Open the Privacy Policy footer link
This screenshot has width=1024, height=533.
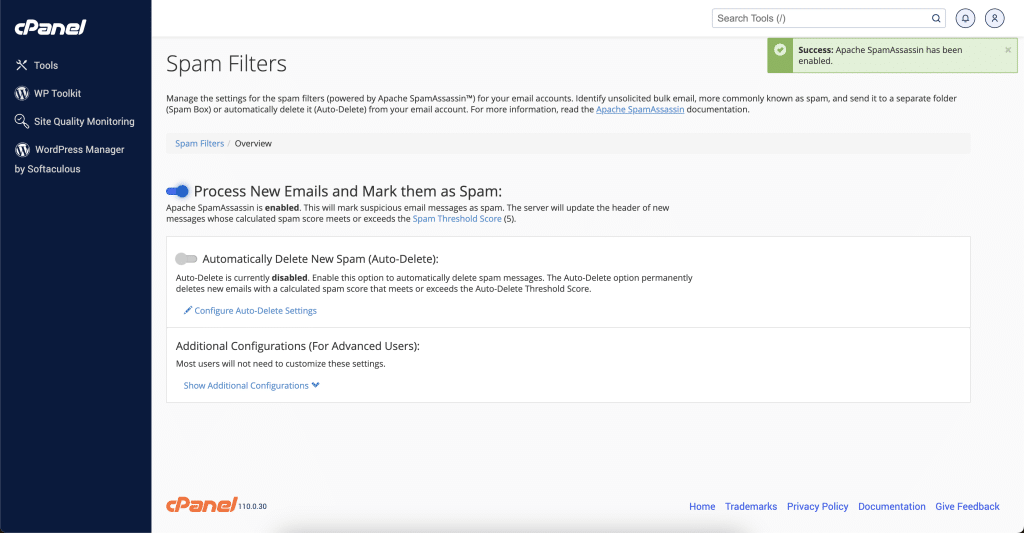(818, 507)
